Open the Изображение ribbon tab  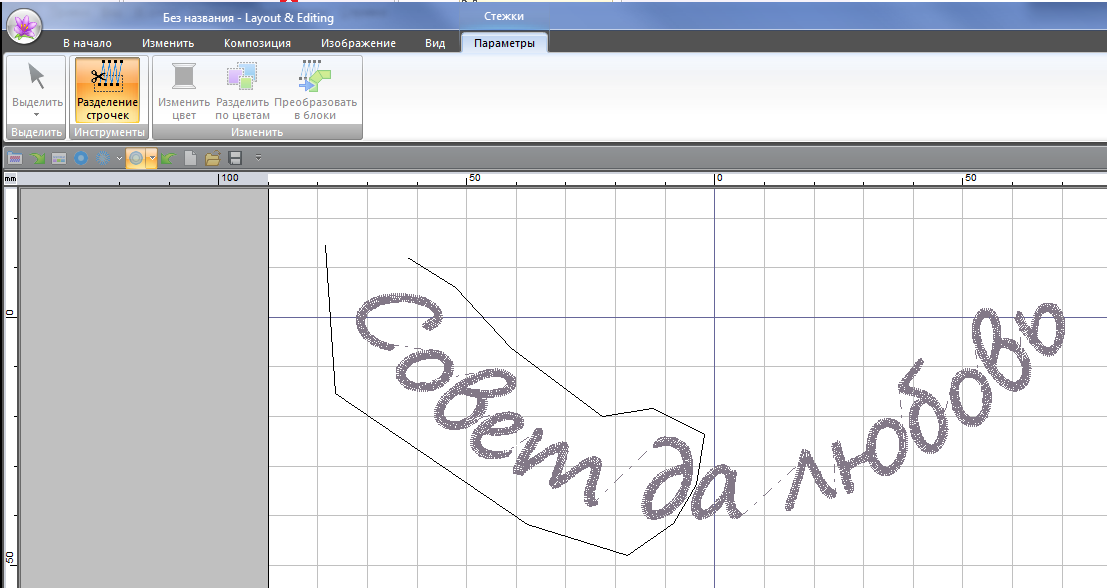(x=358, y=43)
